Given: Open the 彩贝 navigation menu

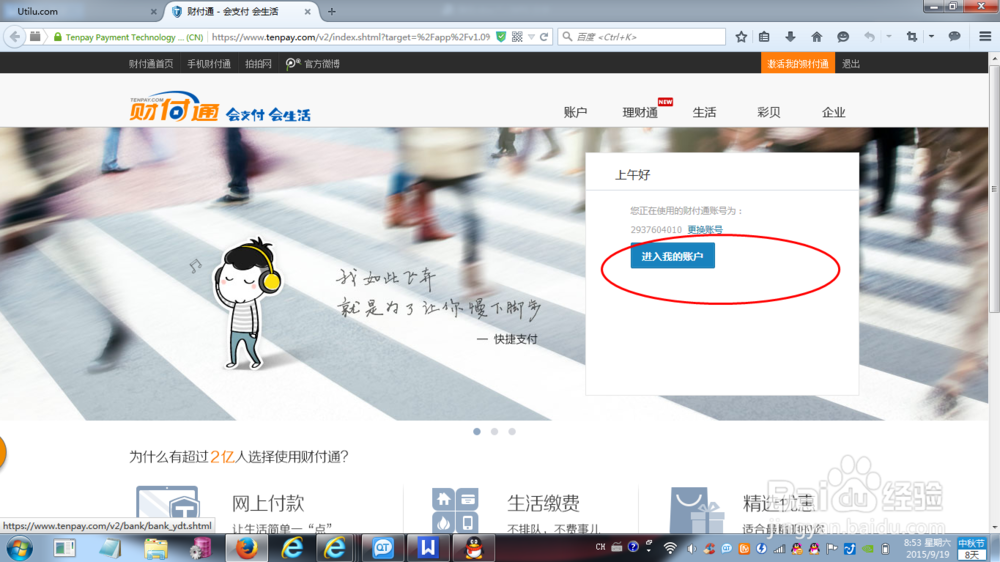Looking at the screenshot, I should pyautogui.click(x=768, y=112).
